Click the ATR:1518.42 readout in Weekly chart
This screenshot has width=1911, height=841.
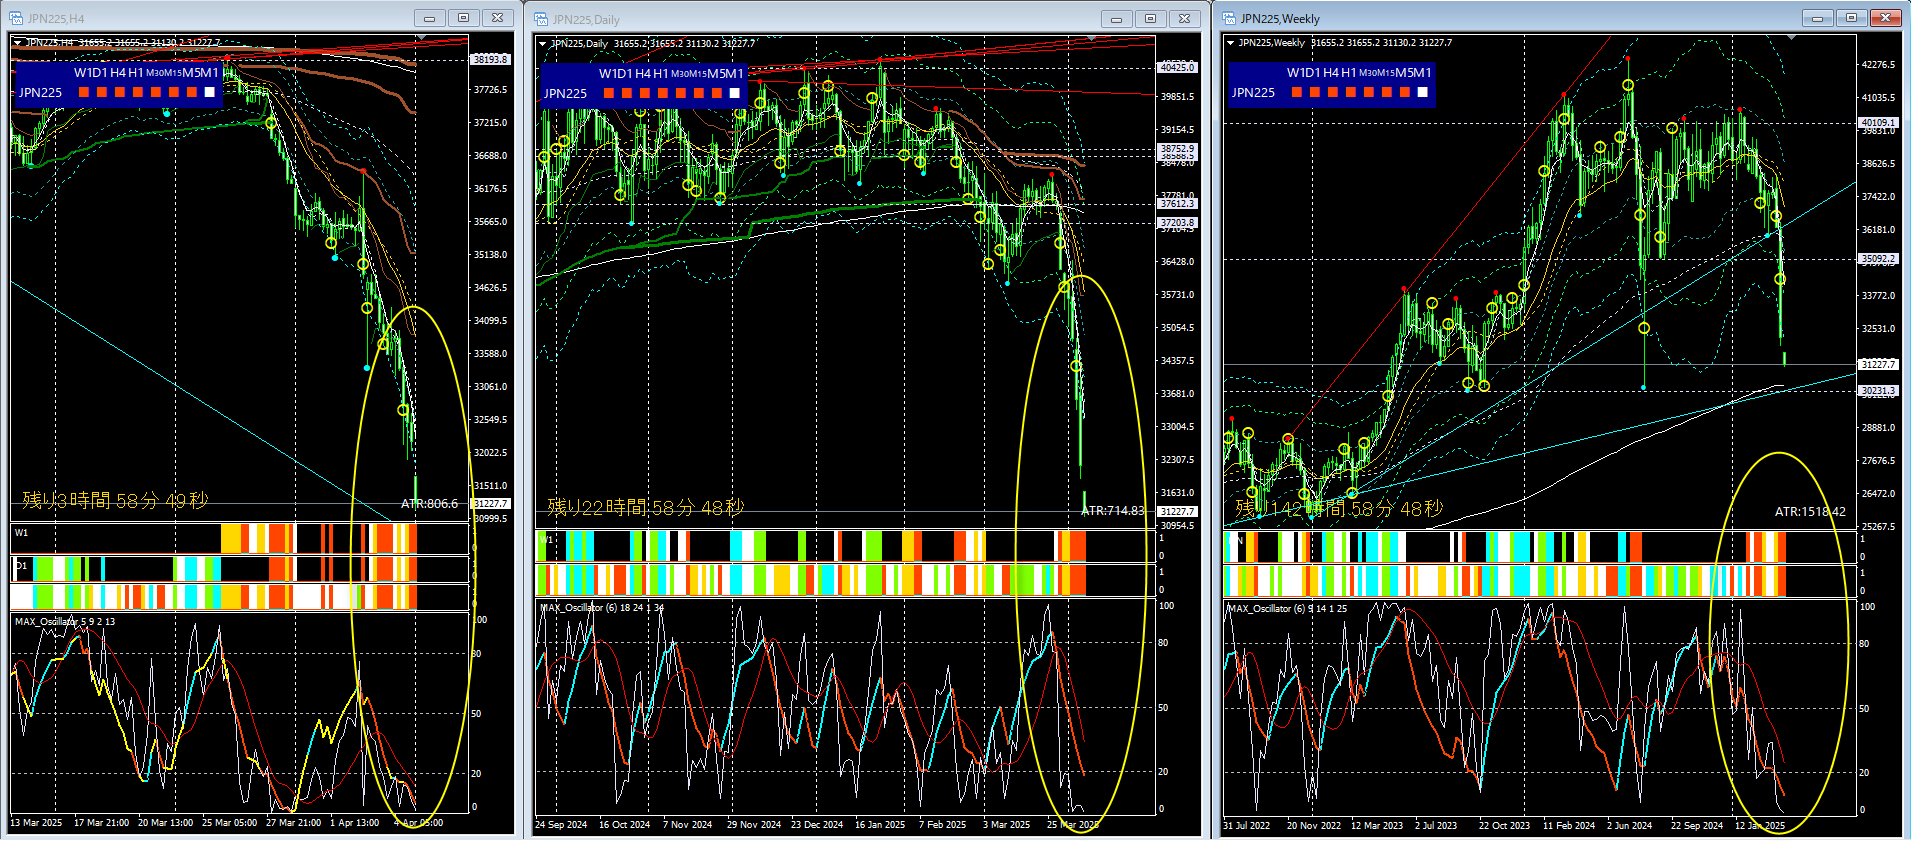point(1810,512)
